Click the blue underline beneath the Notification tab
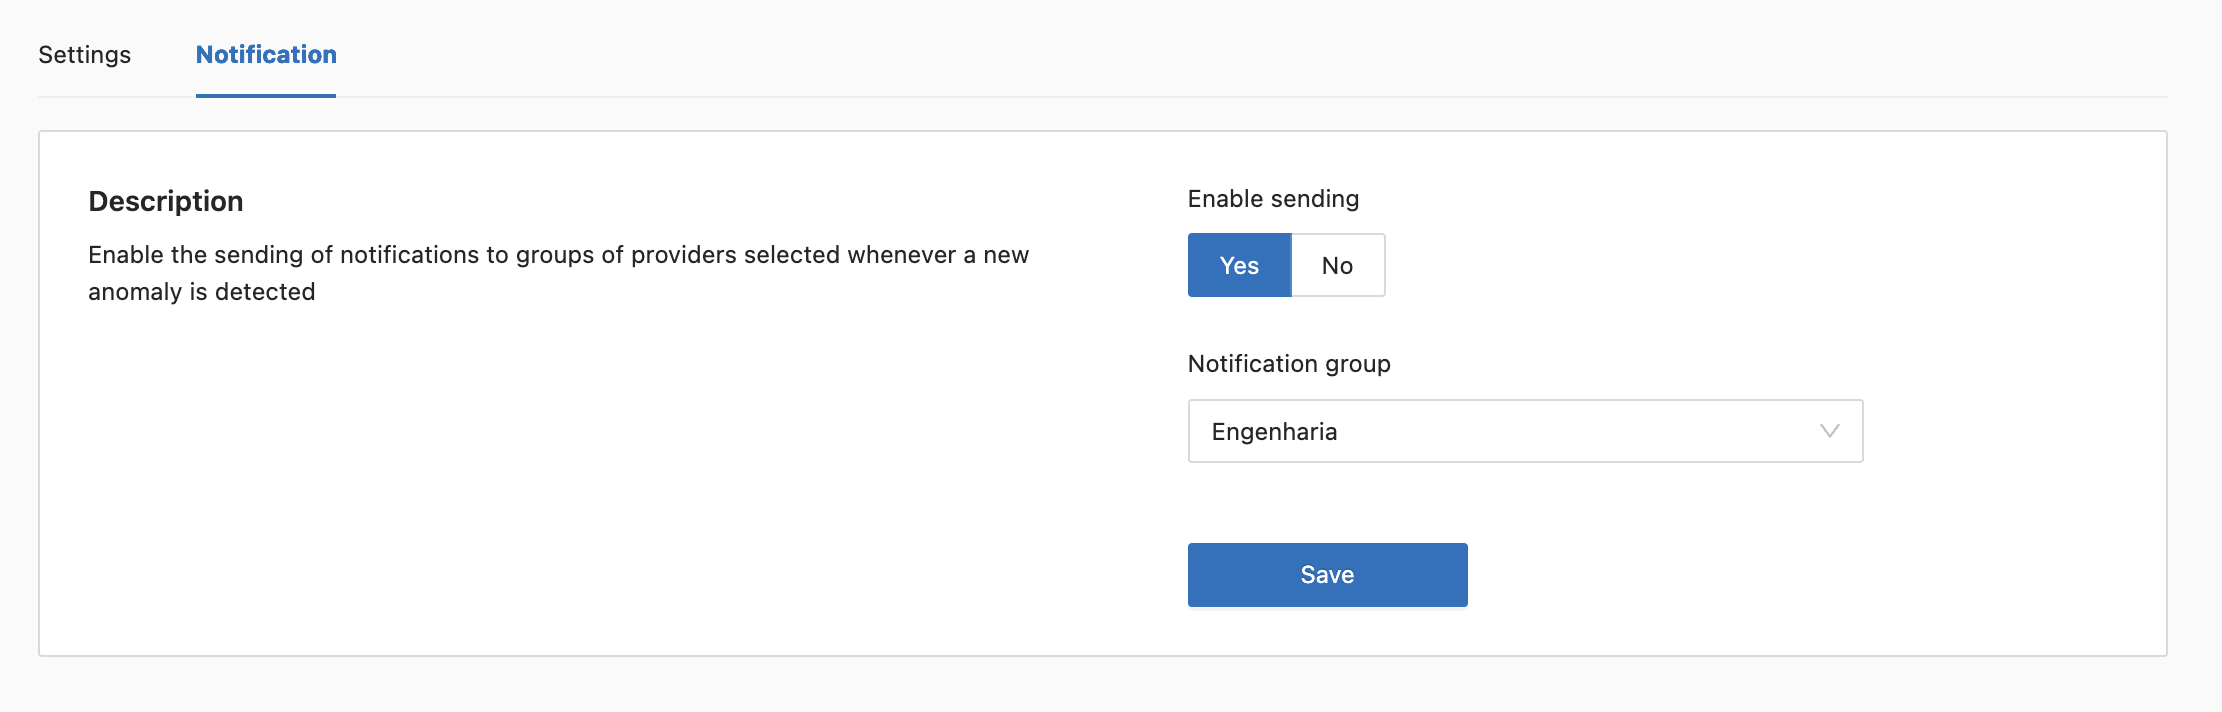 (x=266, y=96)
